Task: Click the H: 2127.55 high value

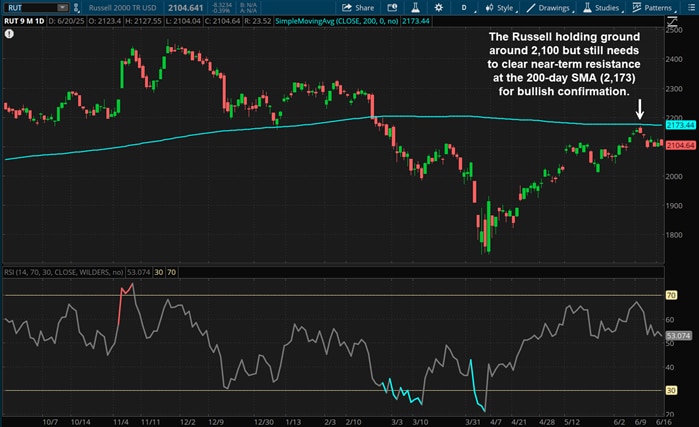Action: pyautogui.click(x=143, y=21)
